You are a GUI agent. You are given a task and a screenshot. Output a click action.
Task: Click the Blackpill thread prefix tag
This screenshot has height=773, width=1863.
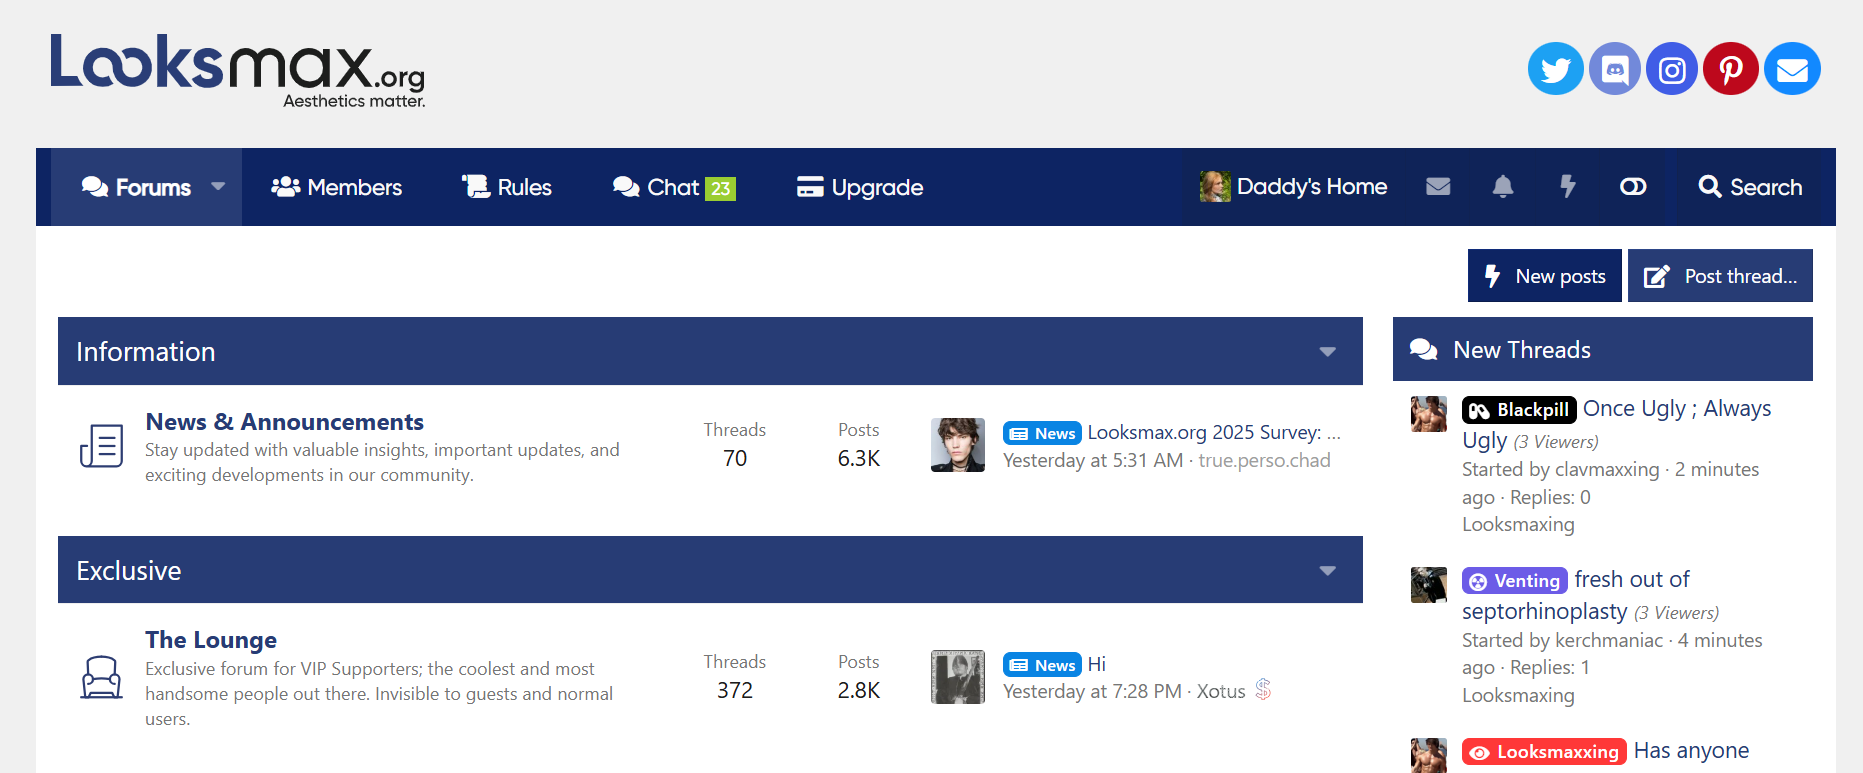click(x=1519, y=410)
